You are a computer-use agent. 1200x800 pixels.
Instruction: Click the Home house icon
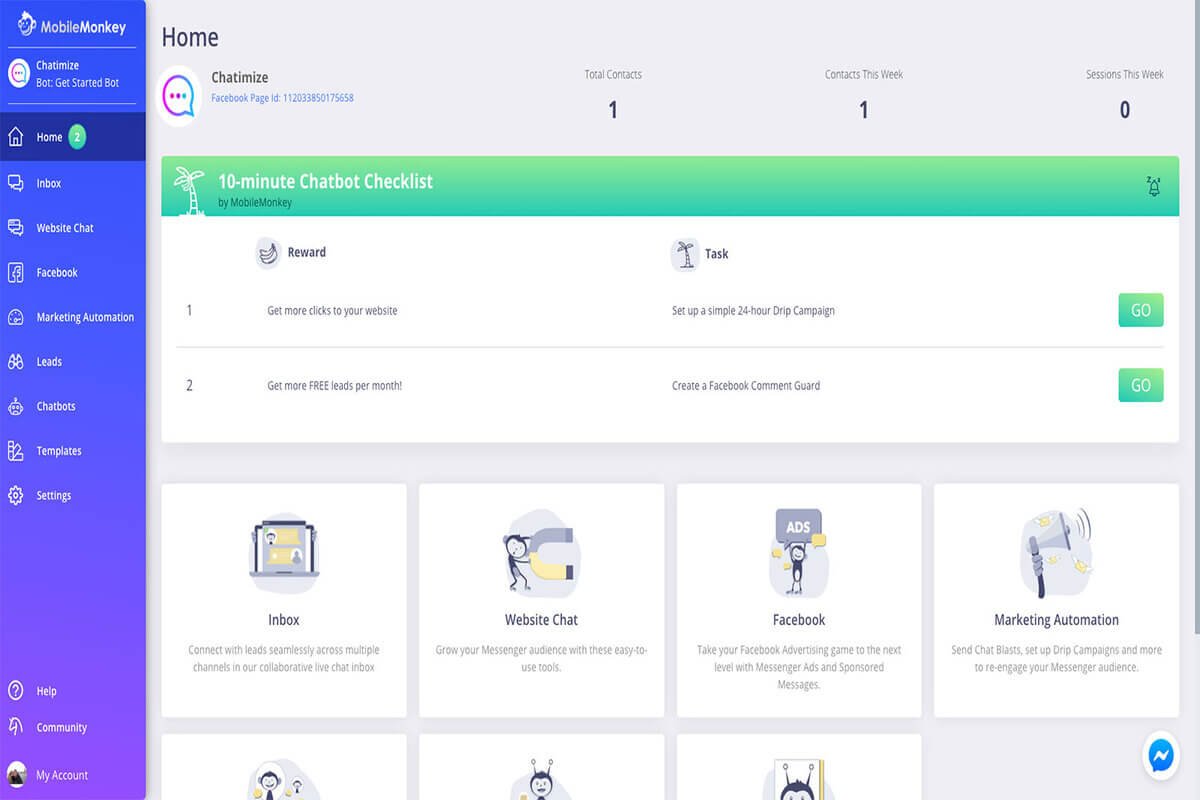coord(16,137)
